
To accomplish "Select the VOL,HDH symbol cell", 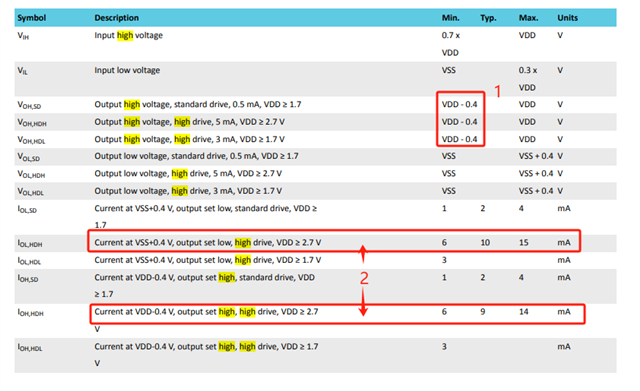I will click(x=31, y=174).
